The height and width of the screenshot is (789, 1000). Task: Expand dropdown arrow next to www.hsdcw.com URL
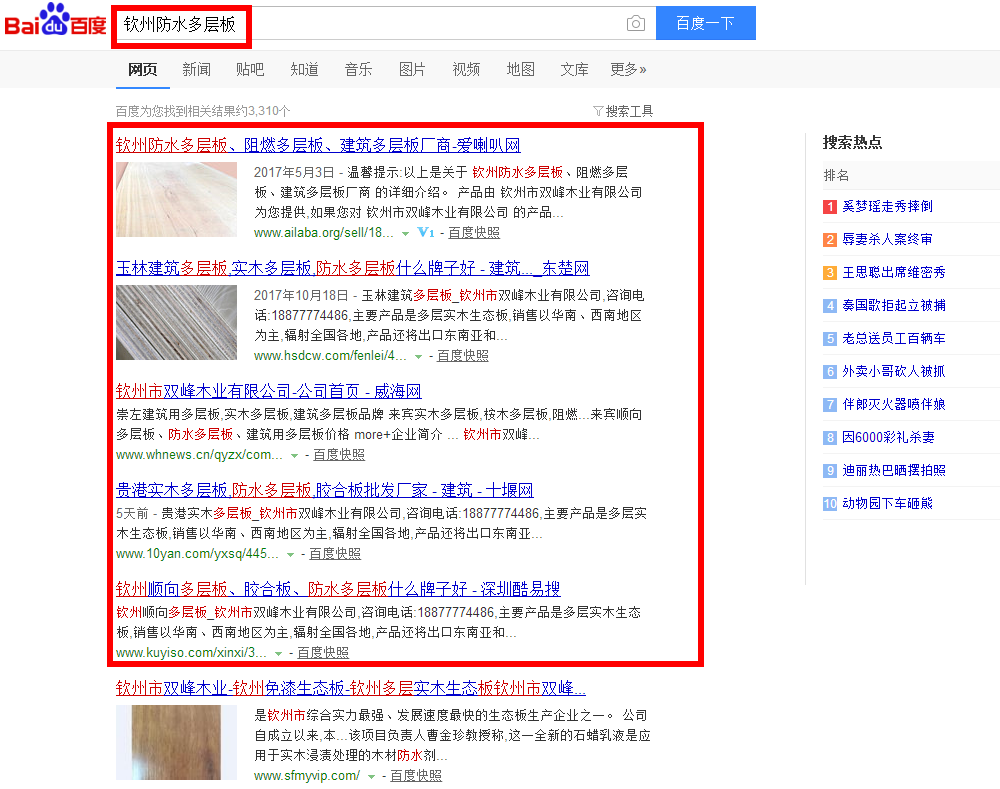(418, 357)
